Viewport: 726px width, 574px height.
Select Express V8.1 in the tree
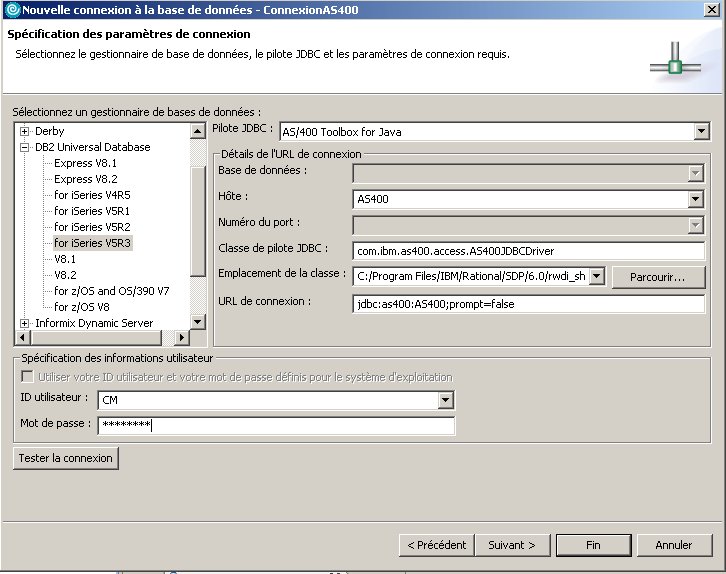coord(85,163)
